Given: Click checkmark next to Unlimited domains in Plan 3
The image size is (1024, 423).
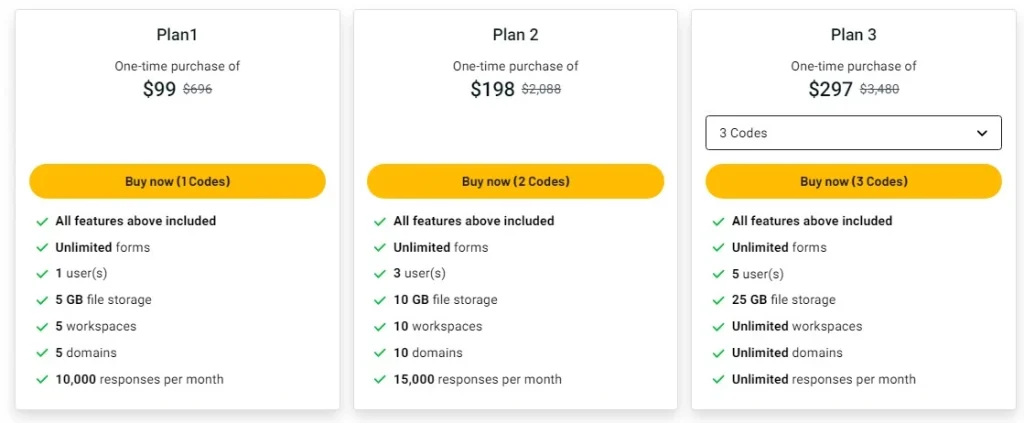Looking at the screenshot, I should pos(718,353).
